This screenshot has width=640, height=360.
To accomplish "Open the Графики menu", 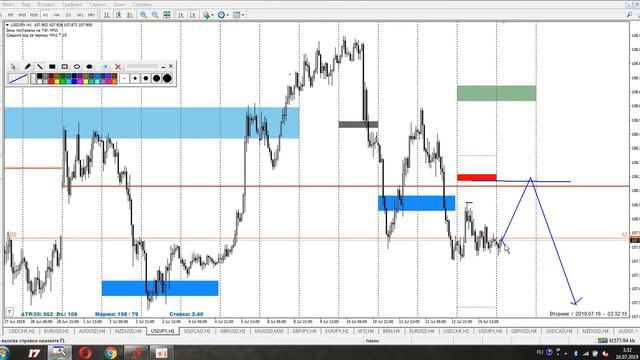I will click(72, 4).
